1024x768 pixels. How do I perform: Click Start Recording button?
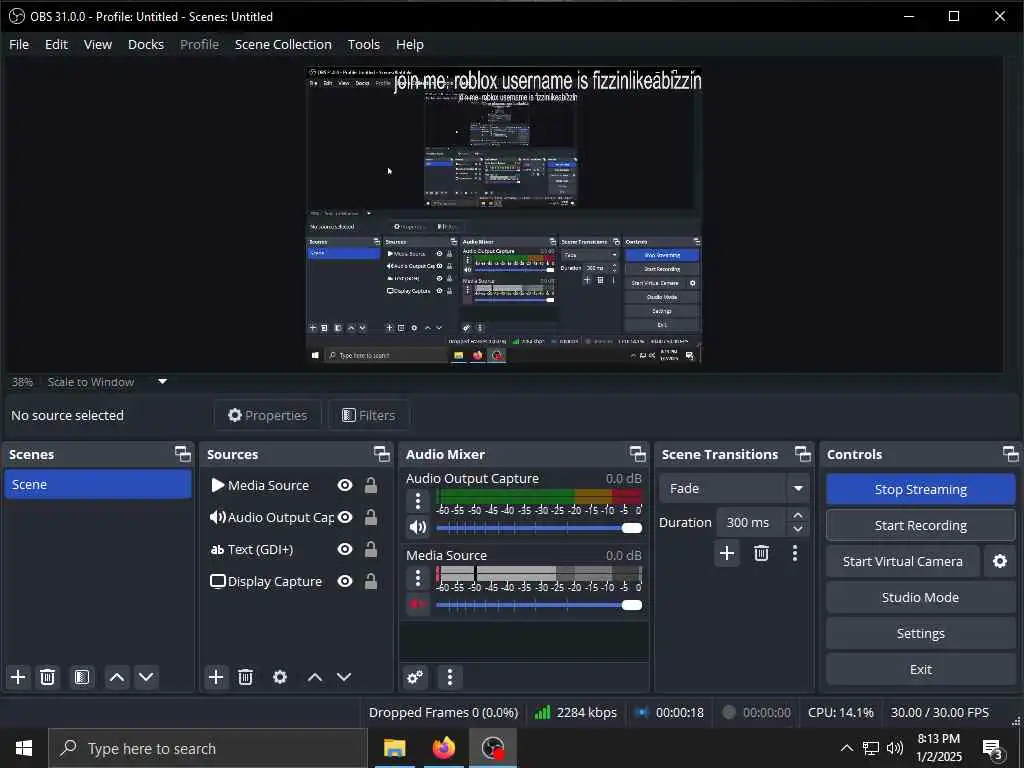click(920, 525)
